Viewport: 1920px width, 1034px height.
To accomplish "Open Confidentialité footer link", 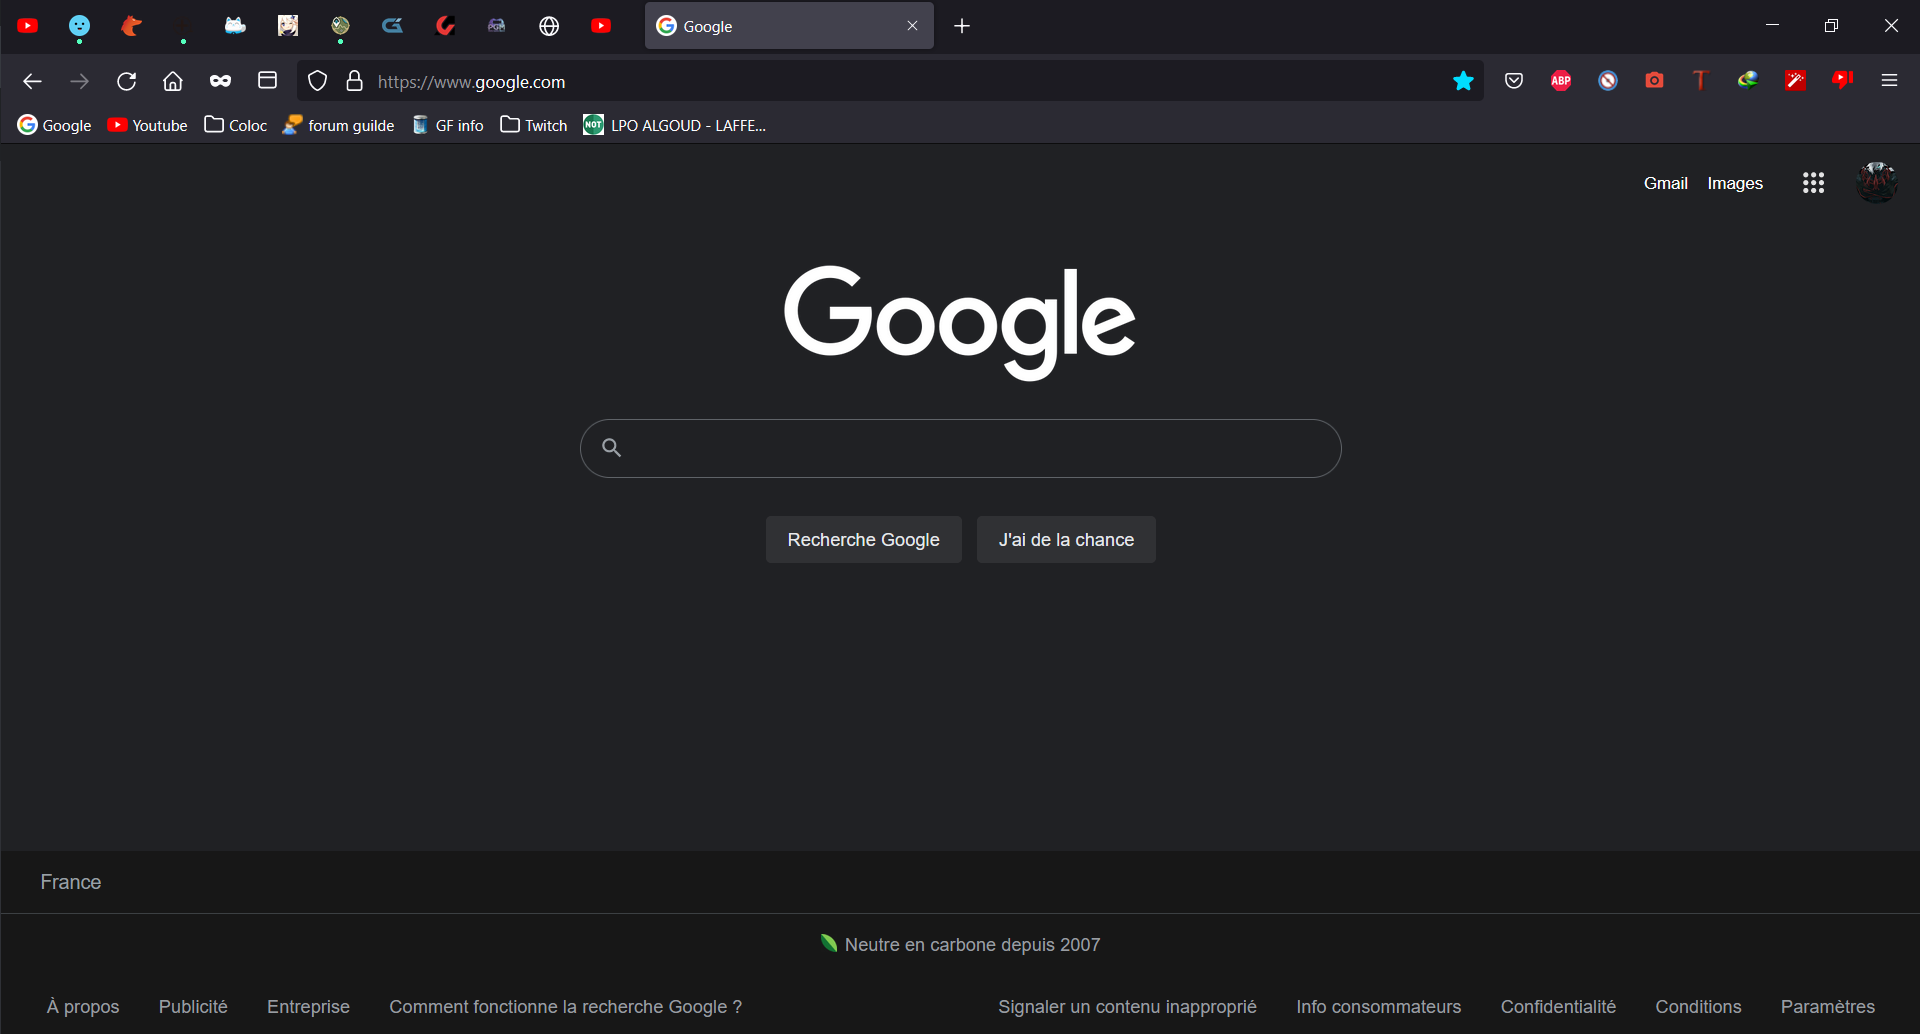I will [x=1558, y=1007].
